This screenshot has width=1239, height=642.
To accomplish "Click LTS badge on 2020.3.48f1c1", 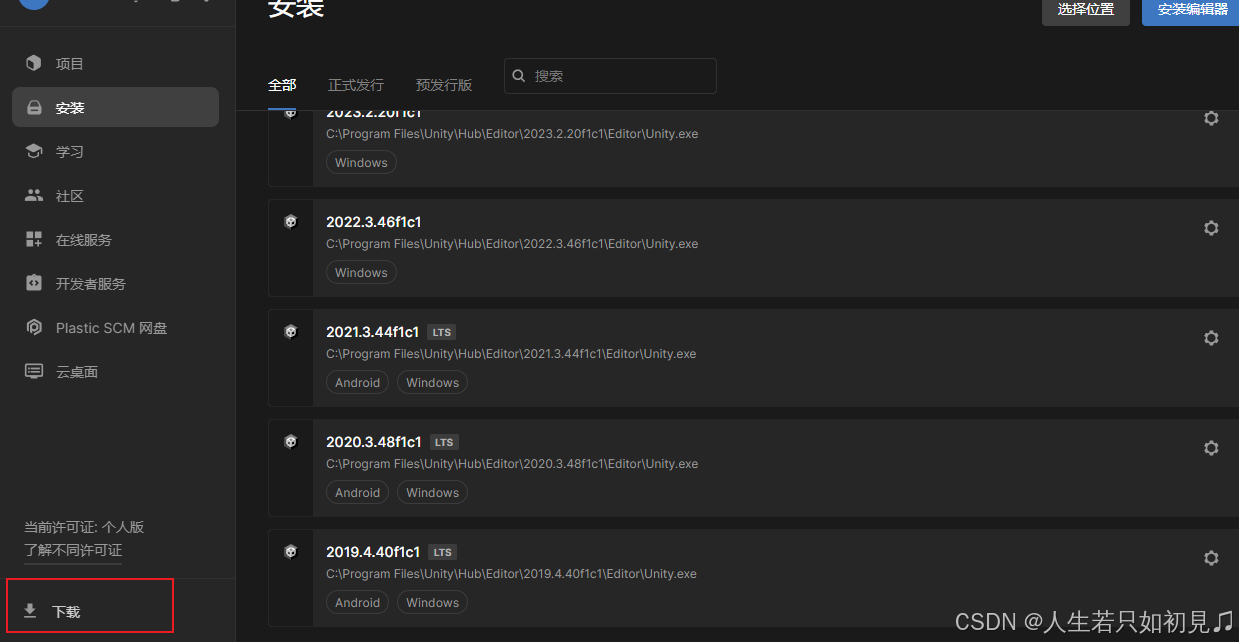I will tap(444, 442).
